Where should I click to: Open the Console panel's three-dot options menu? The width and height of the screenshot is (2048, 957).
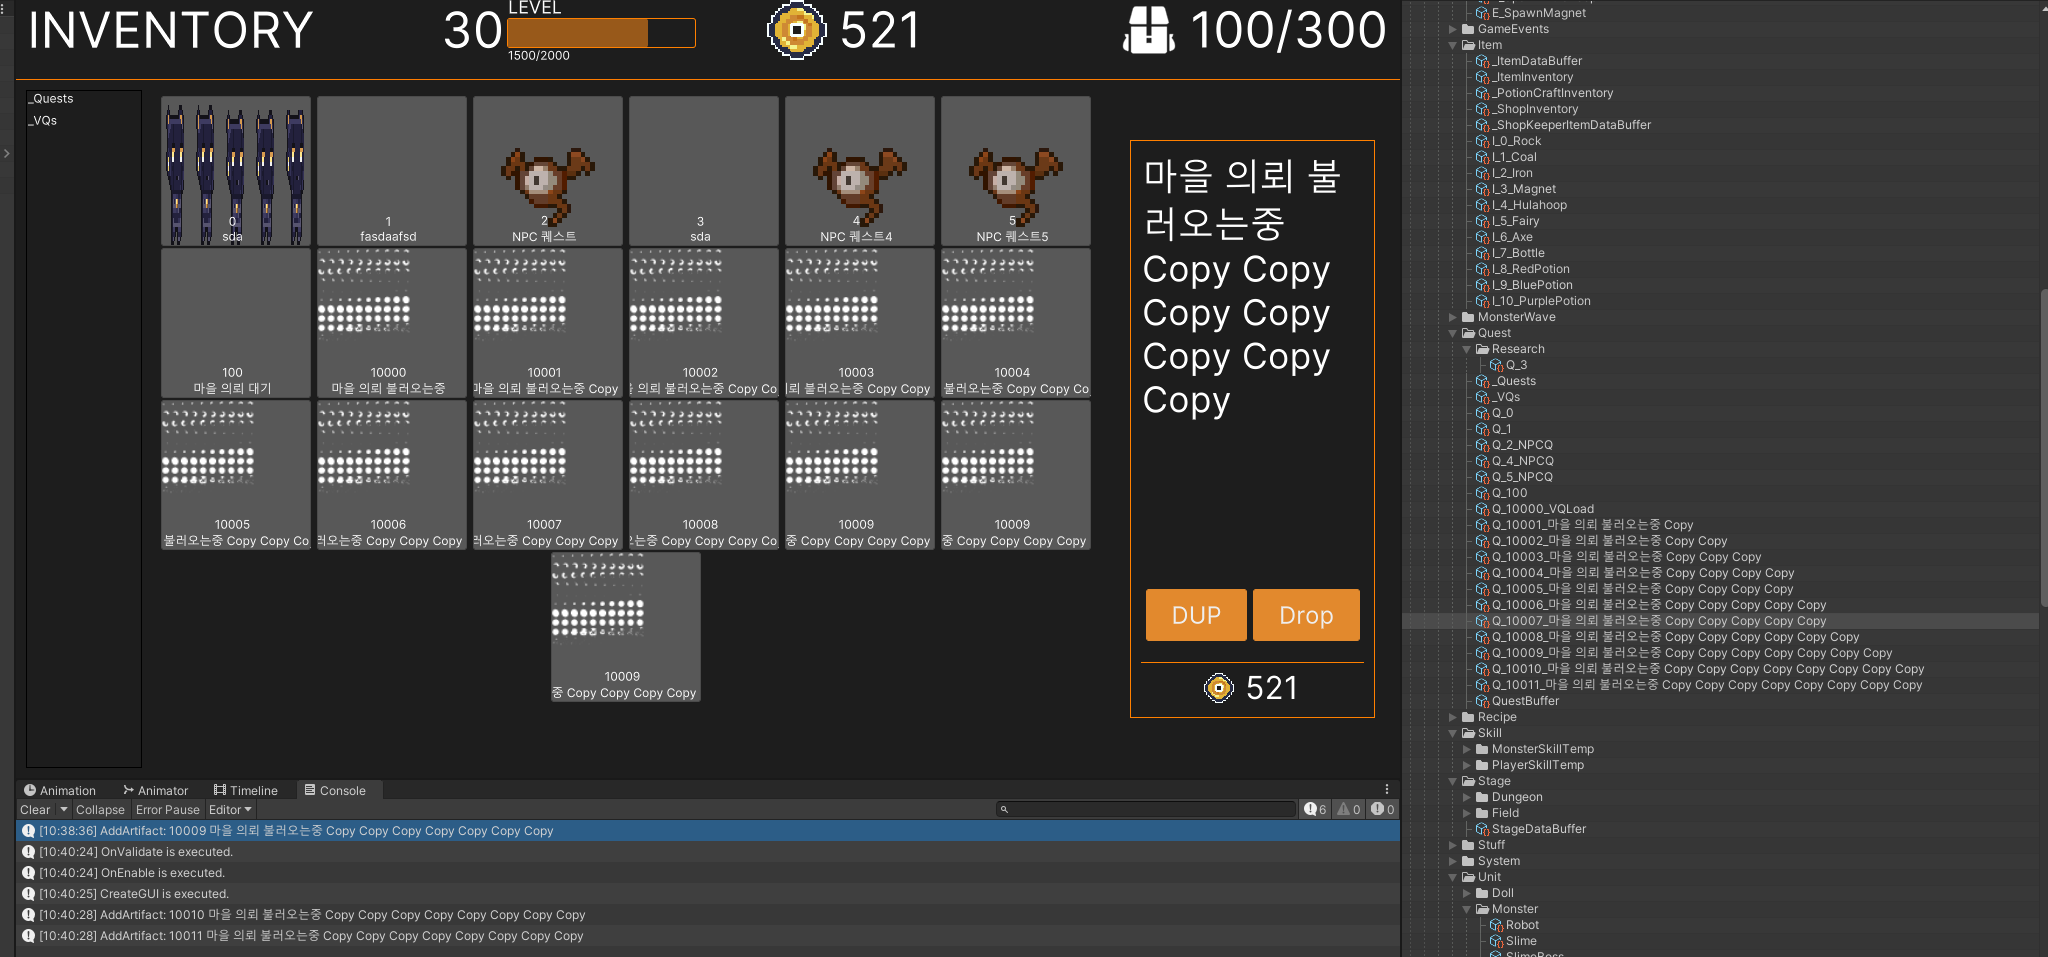1386,790
